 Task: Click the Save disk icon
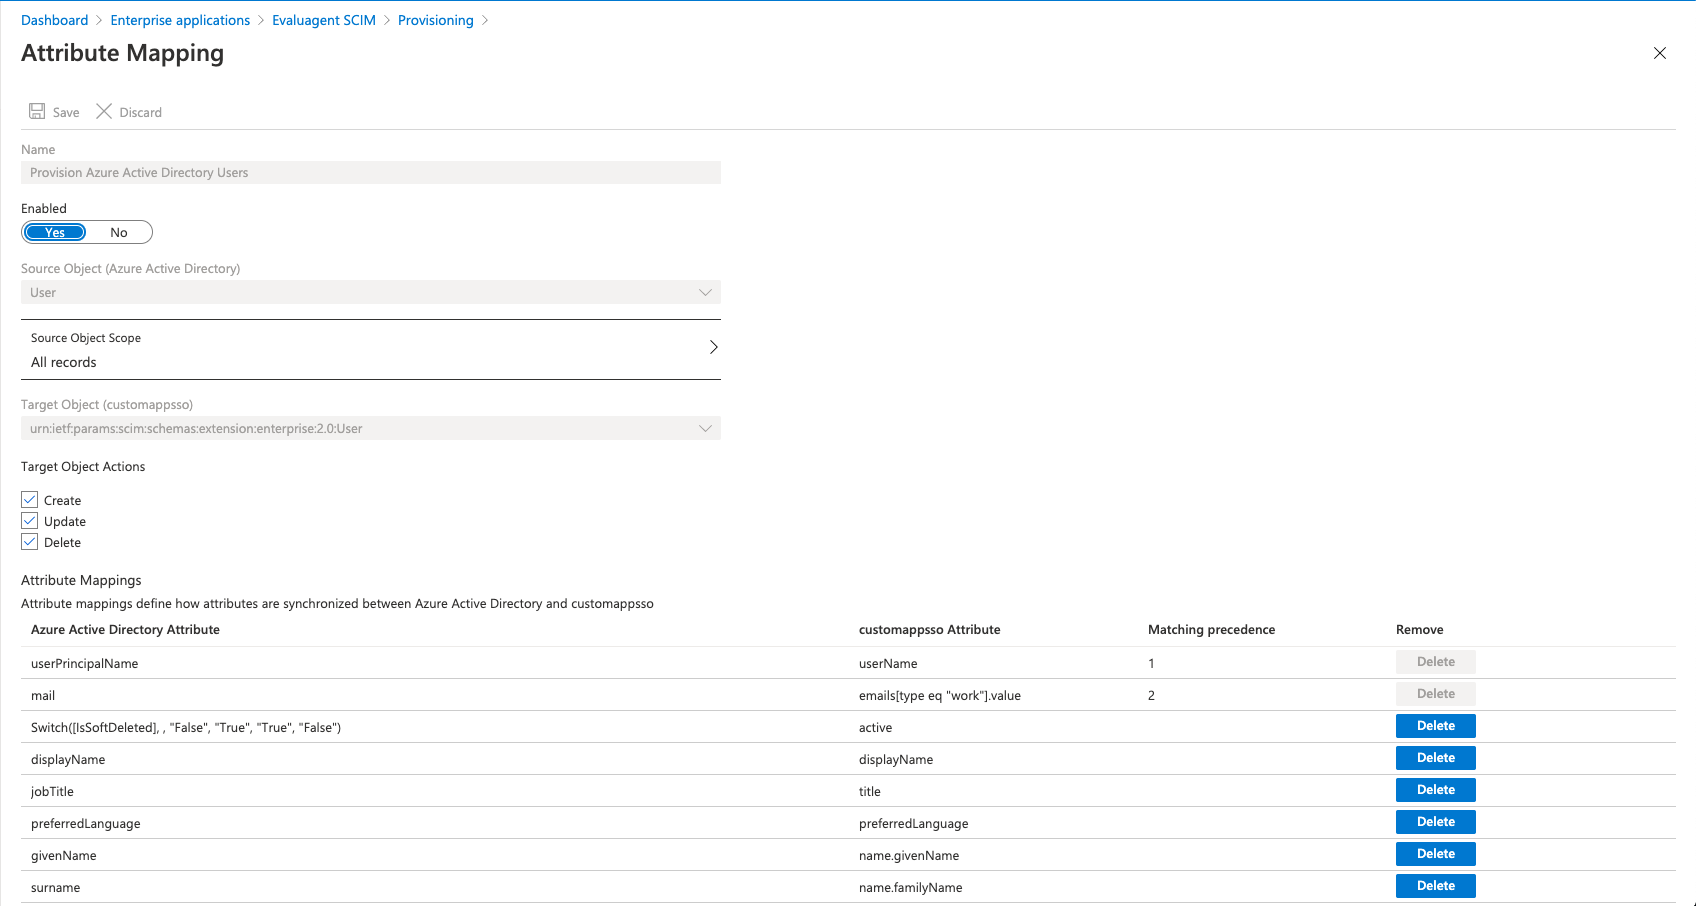pyautogui.click(x=37, y=111)
